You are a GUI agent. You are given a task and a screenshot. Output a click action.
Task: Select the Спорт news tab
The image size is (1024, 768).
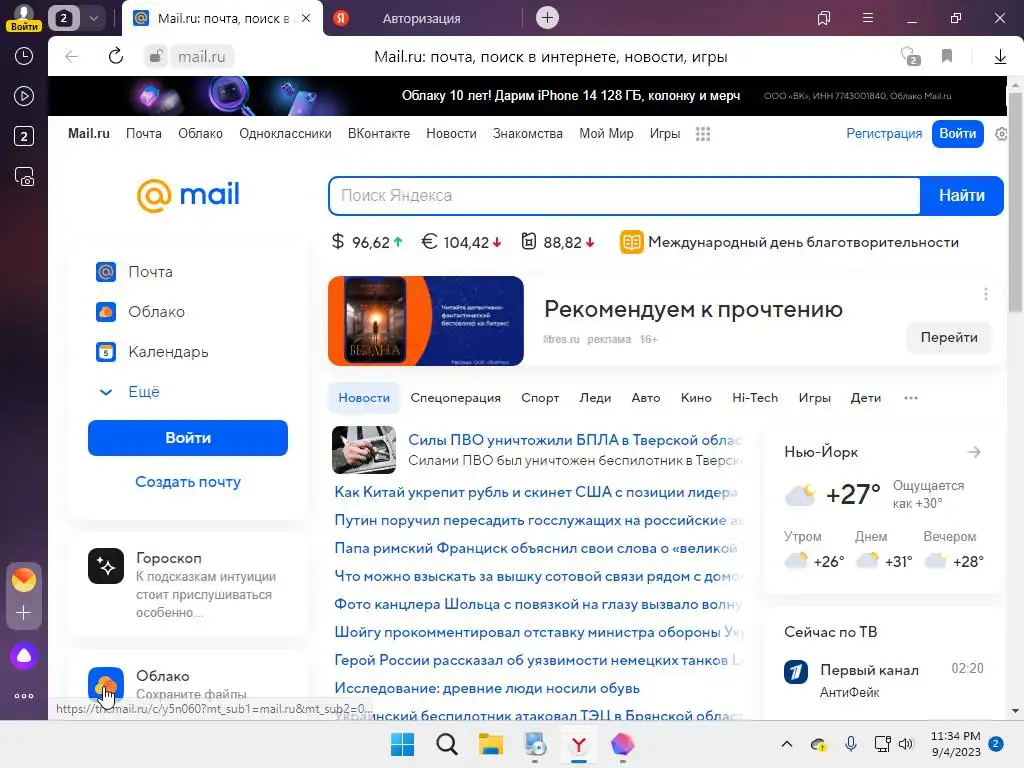point(540,398)
